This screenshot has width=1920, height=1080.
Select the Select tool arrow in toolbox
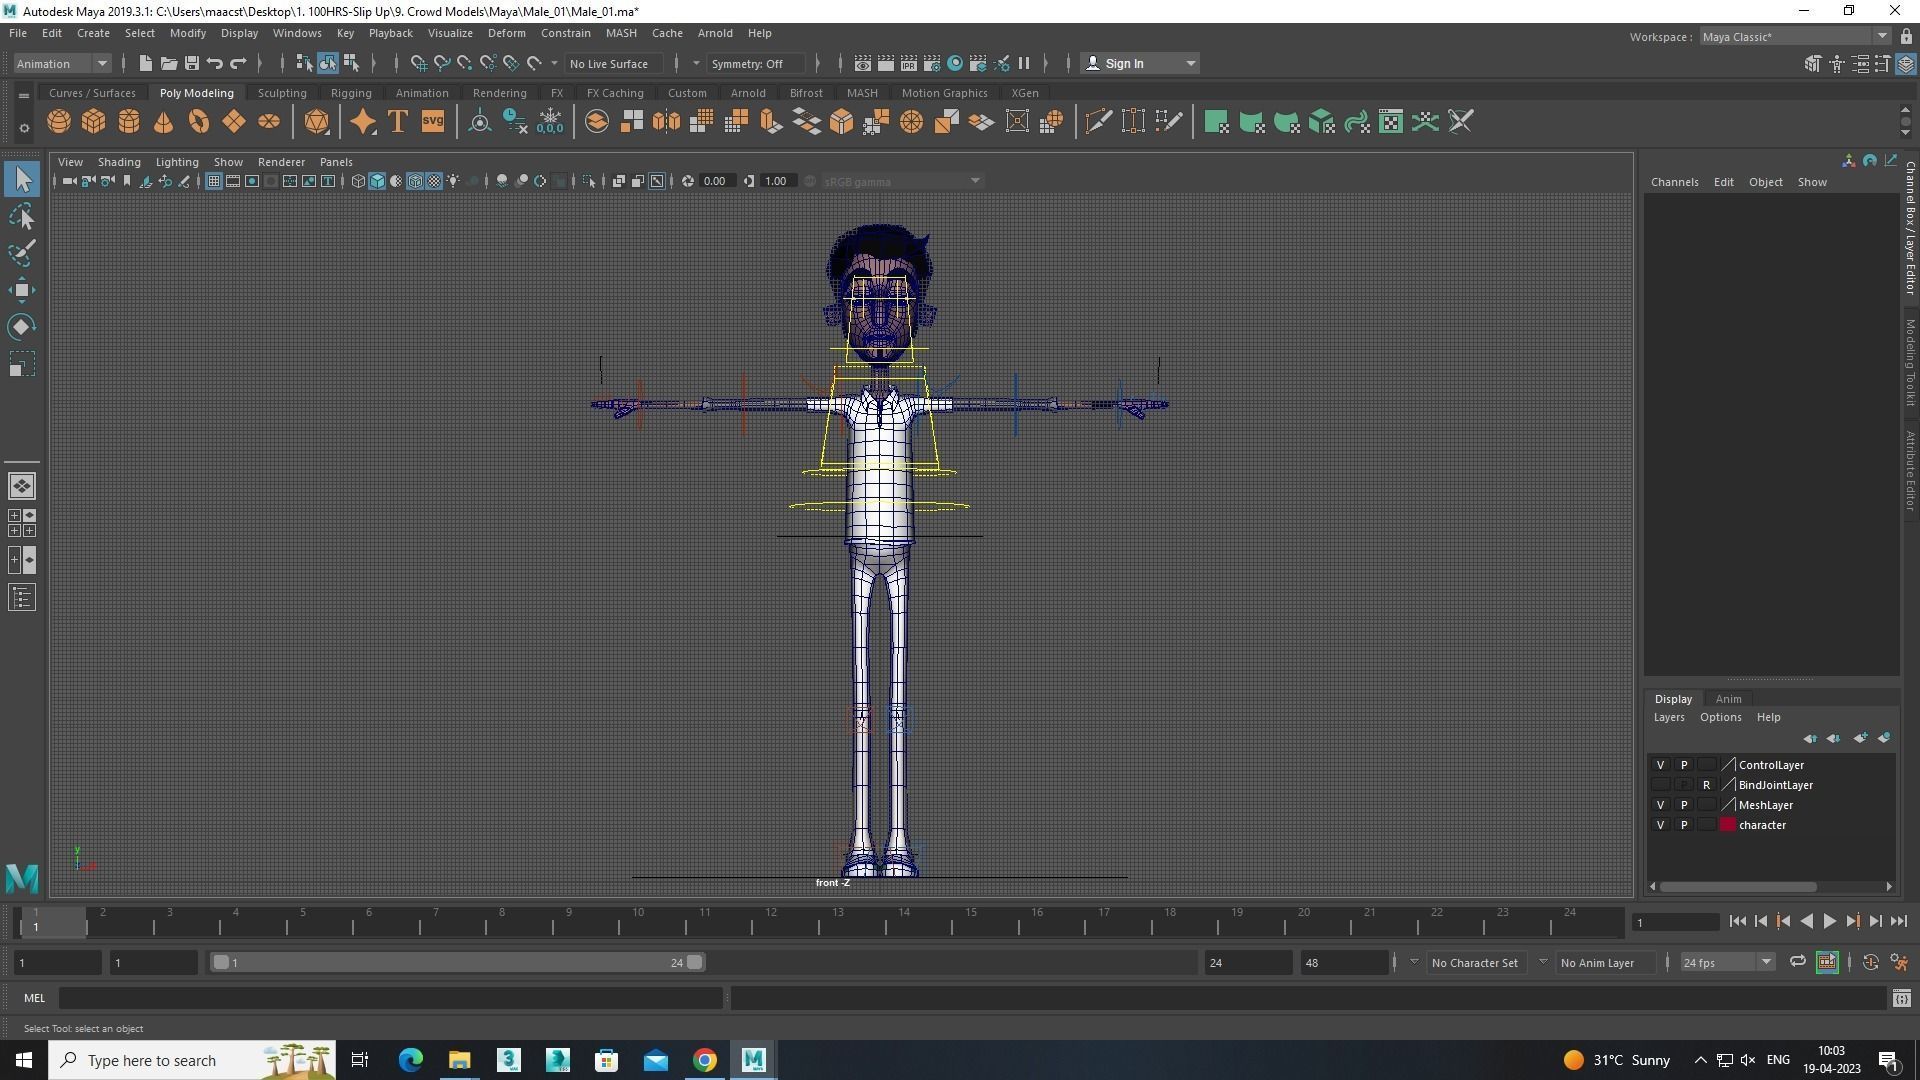(22, 180)
